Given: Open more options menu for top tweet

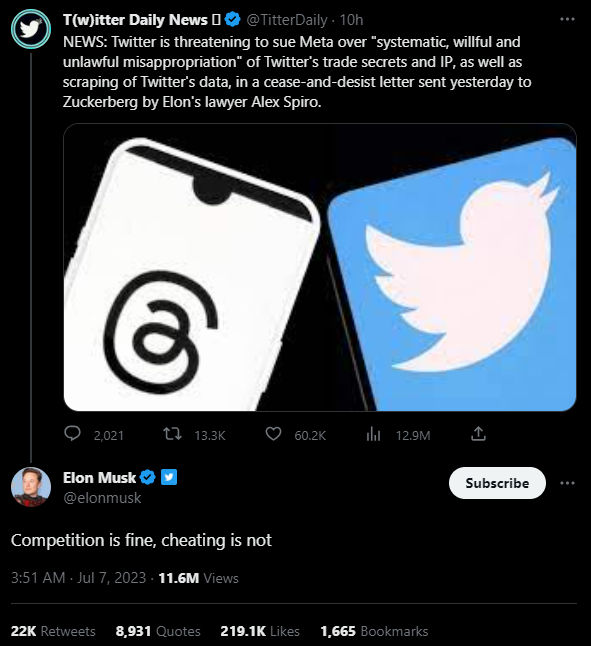Looking at the screenshot, I should (x=567, y=19).
